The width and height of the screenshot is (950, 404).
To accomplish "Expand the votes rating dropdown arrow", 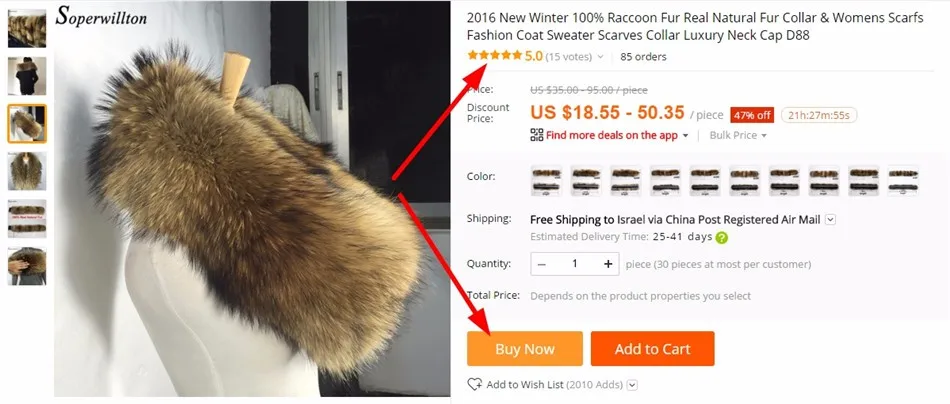I will 600,57.
